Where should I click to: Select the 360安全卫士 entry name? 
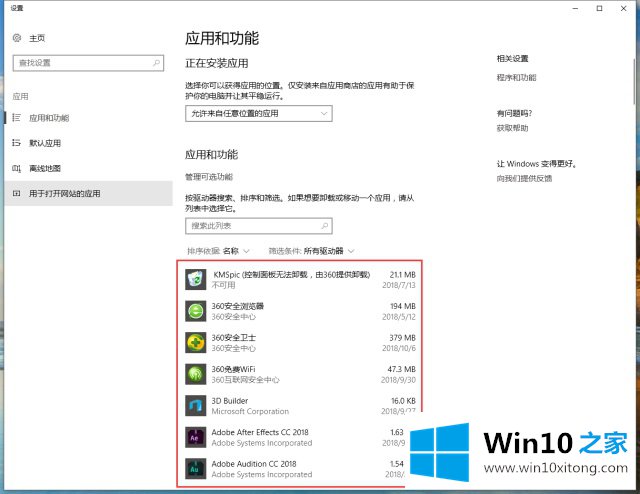click(233, 338)
